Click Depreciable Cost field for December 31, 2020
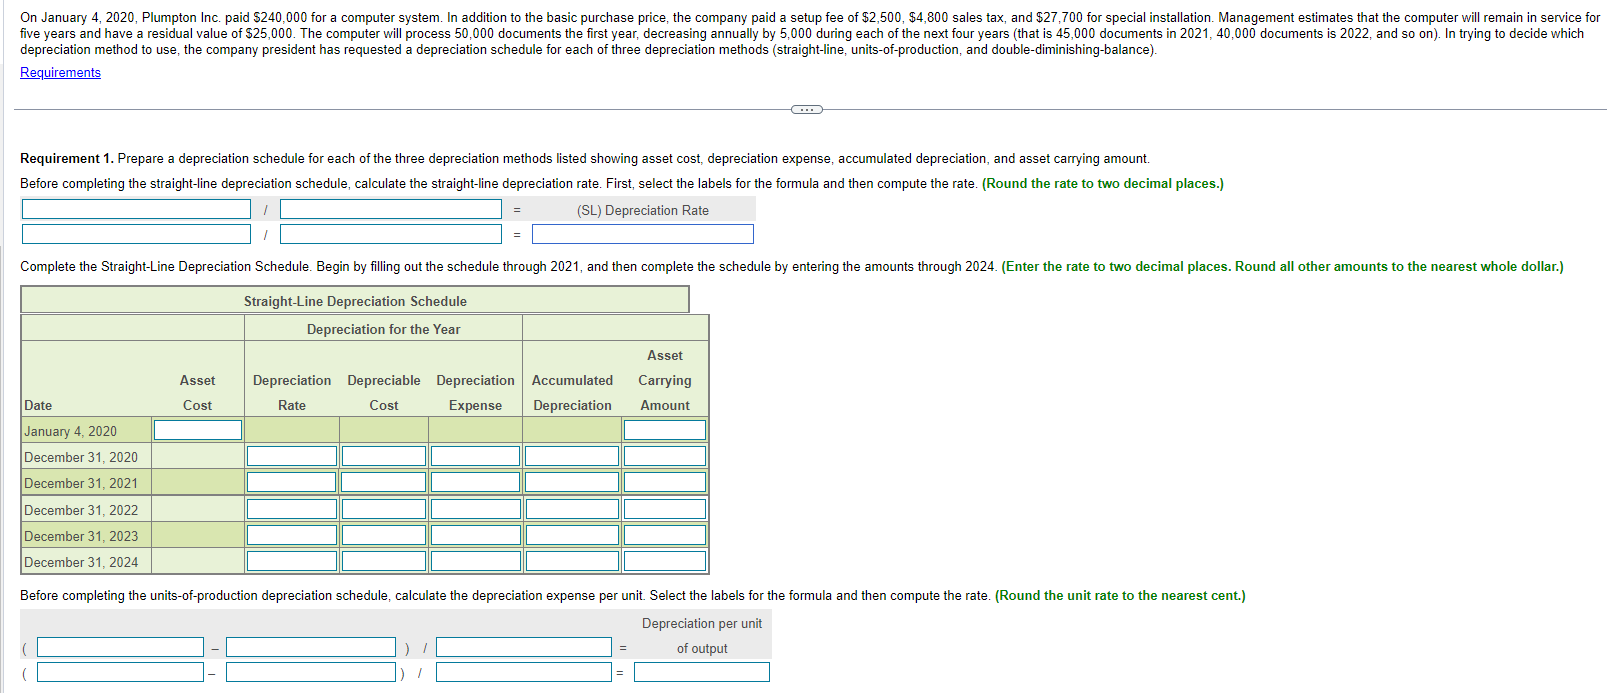 click(x=384, y=456)
